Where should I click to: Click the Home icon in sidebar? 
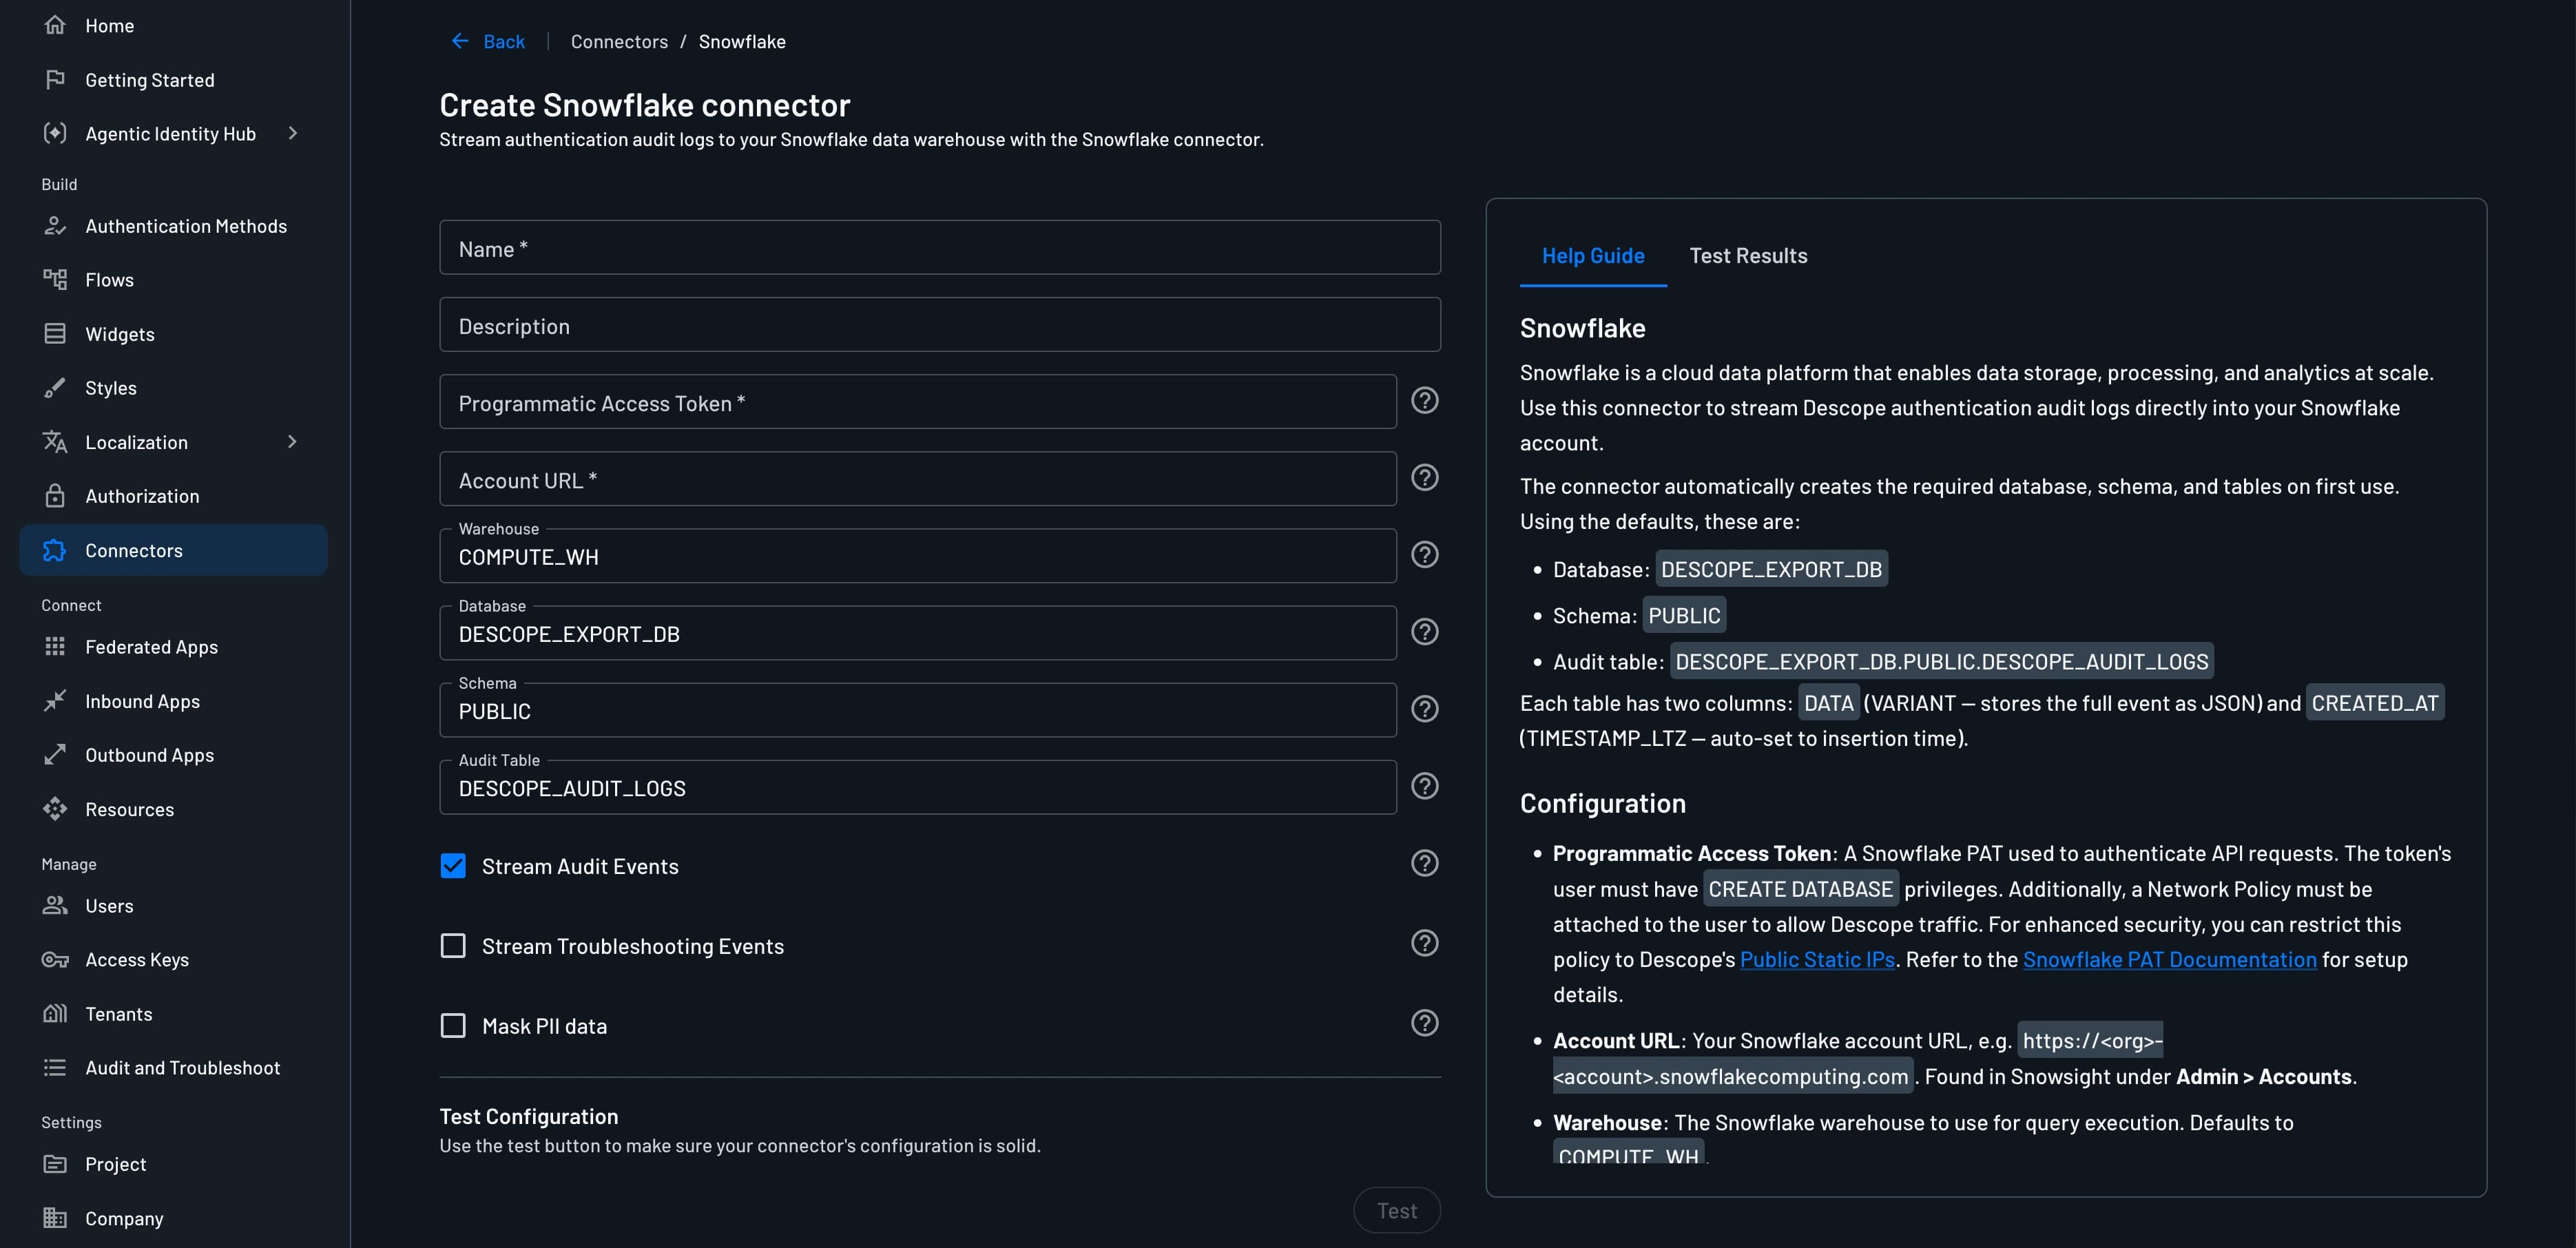[55, 25]
